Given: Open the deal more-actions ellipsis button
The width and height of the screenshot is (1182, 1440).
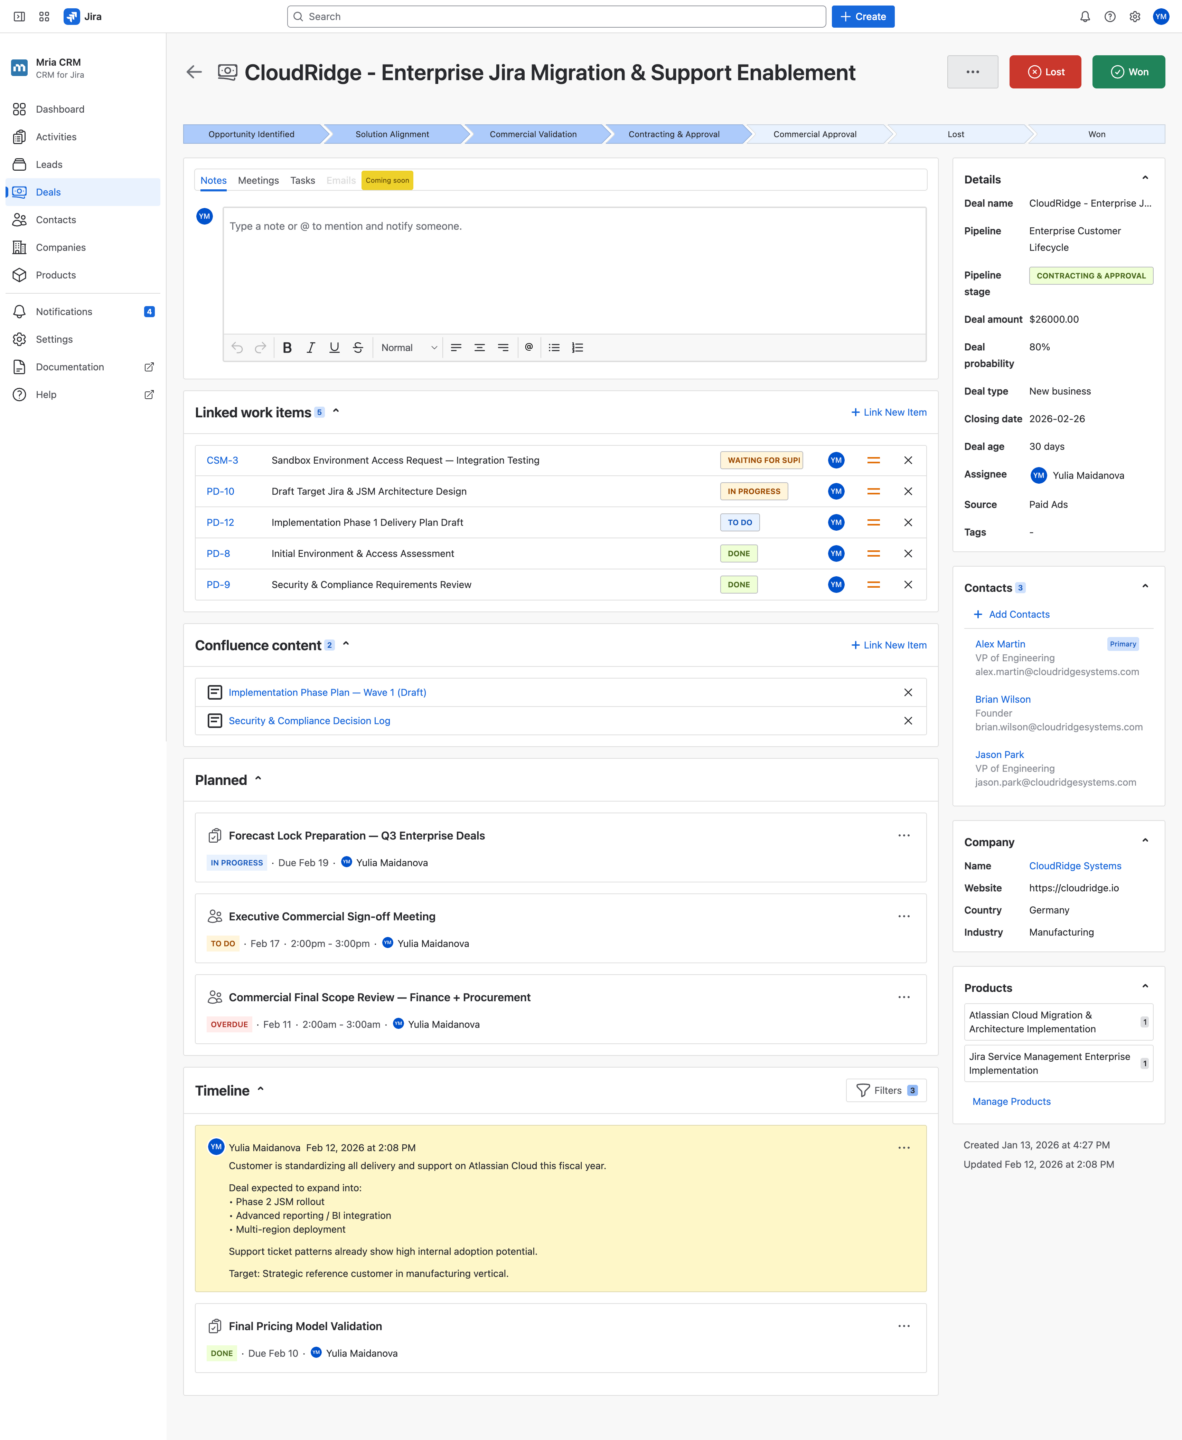Looking at the screenshot, I should click(x=973, y=72).
